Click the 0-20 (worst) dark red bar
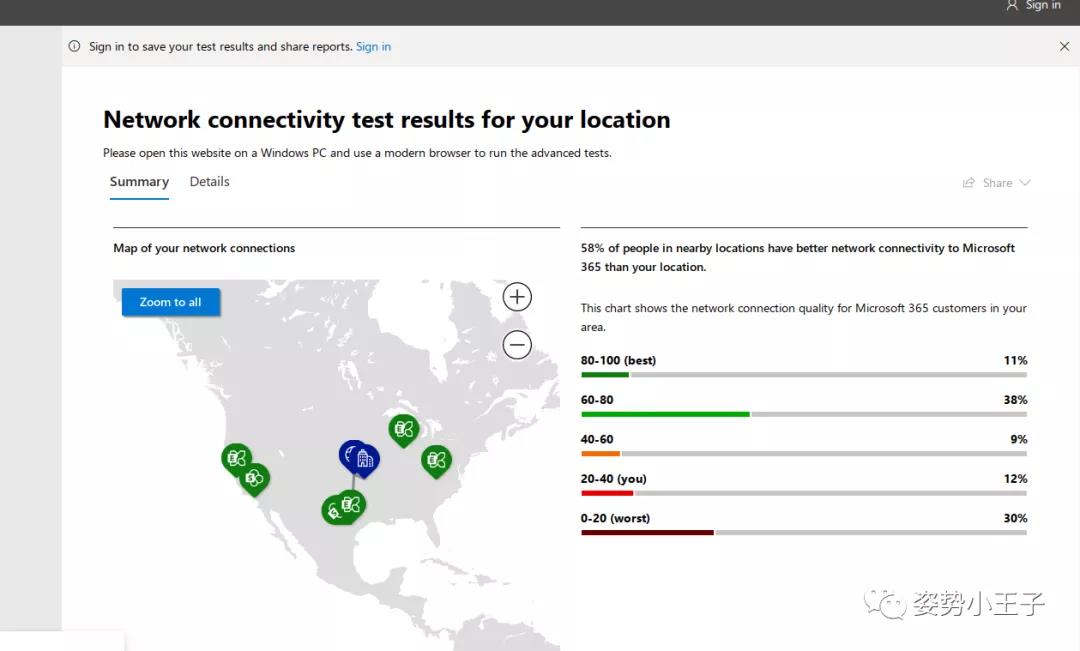Image resolution: width=1080 pixels, height=651 pixels. point(804,533)
